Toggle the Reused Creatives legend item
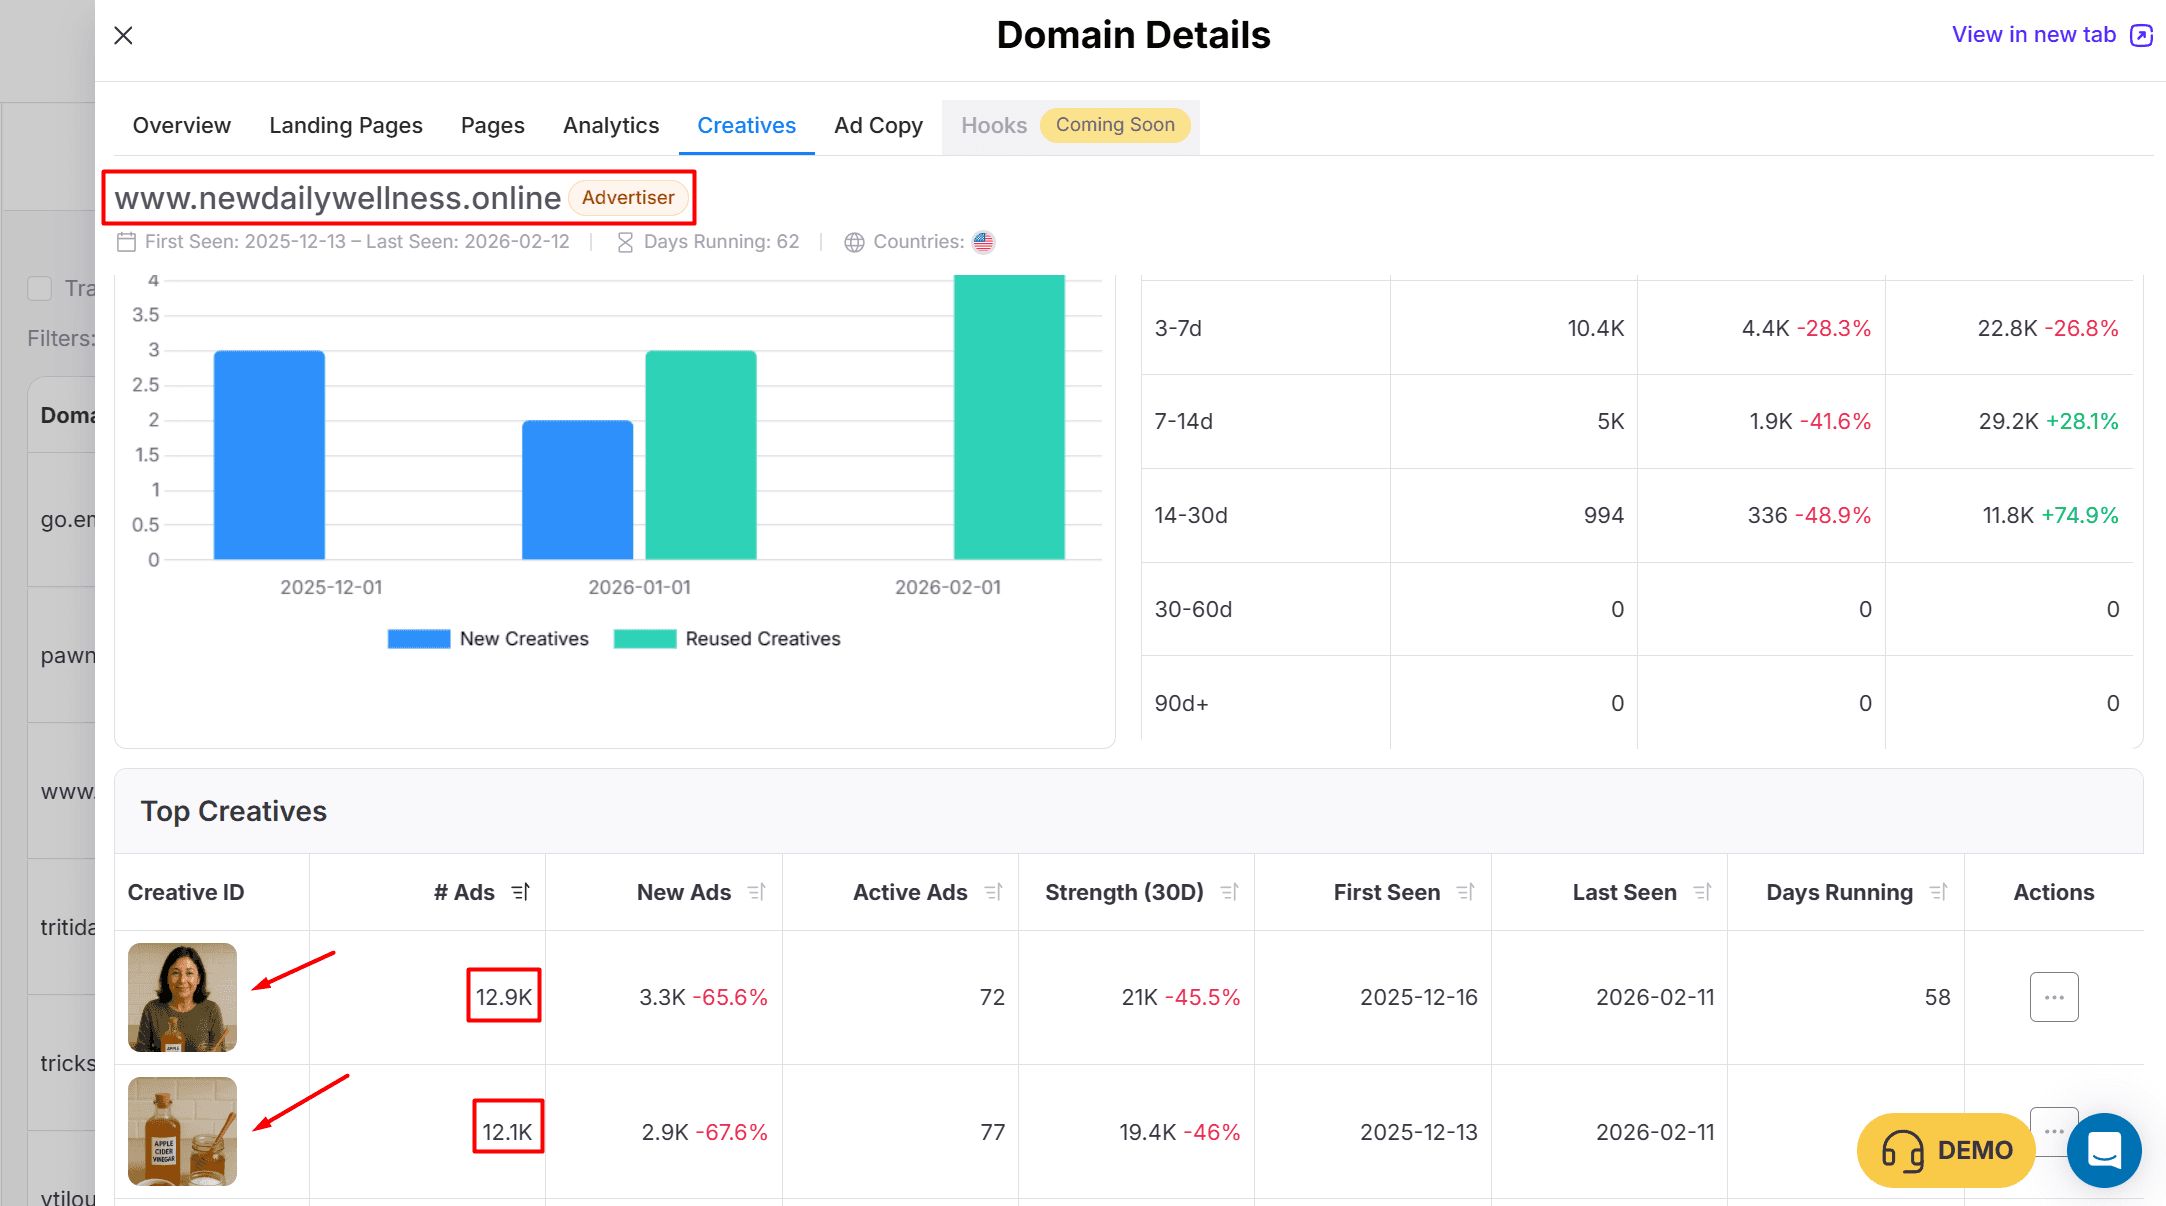 [727, 639]
